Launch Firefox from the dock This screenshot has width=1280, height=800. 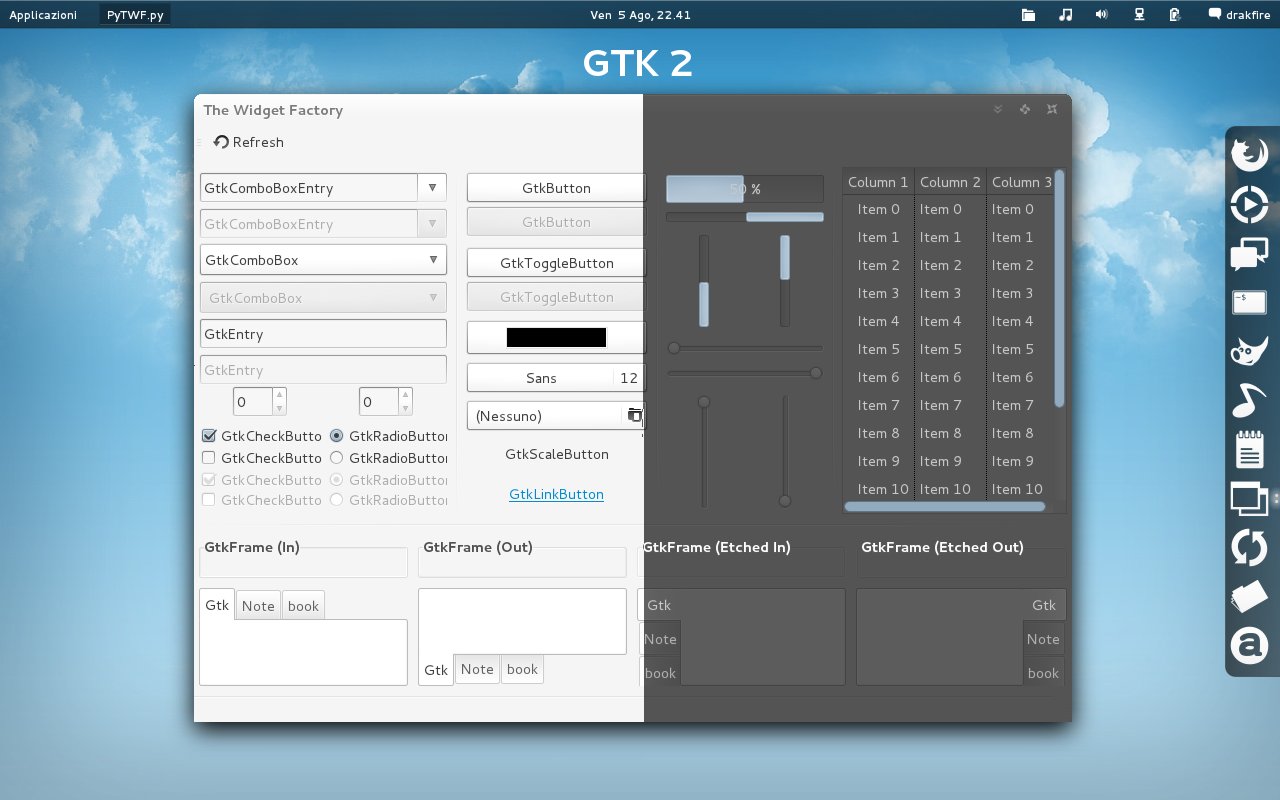(1249, 154)
